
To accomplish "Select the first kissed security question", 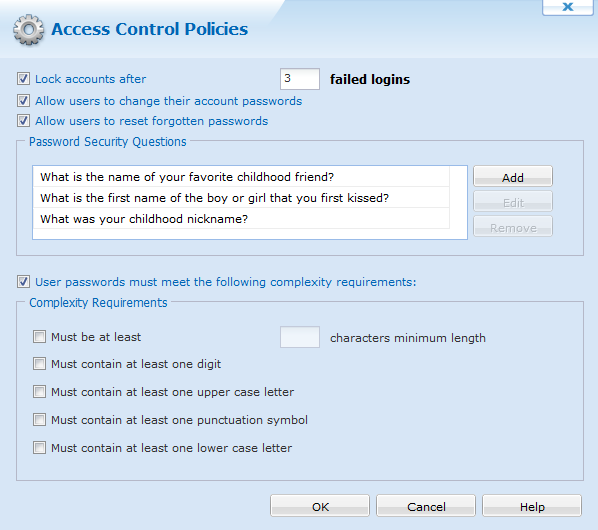I will pos(241,198).
